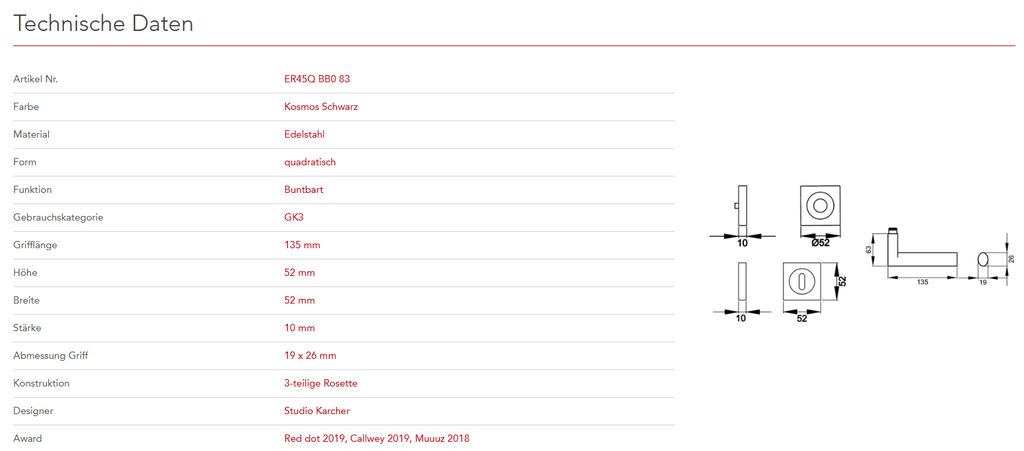The height and width of the screenshot is (451, 1024).
Task: Click the Edelstahl material value
Action: tap(304, 134)
